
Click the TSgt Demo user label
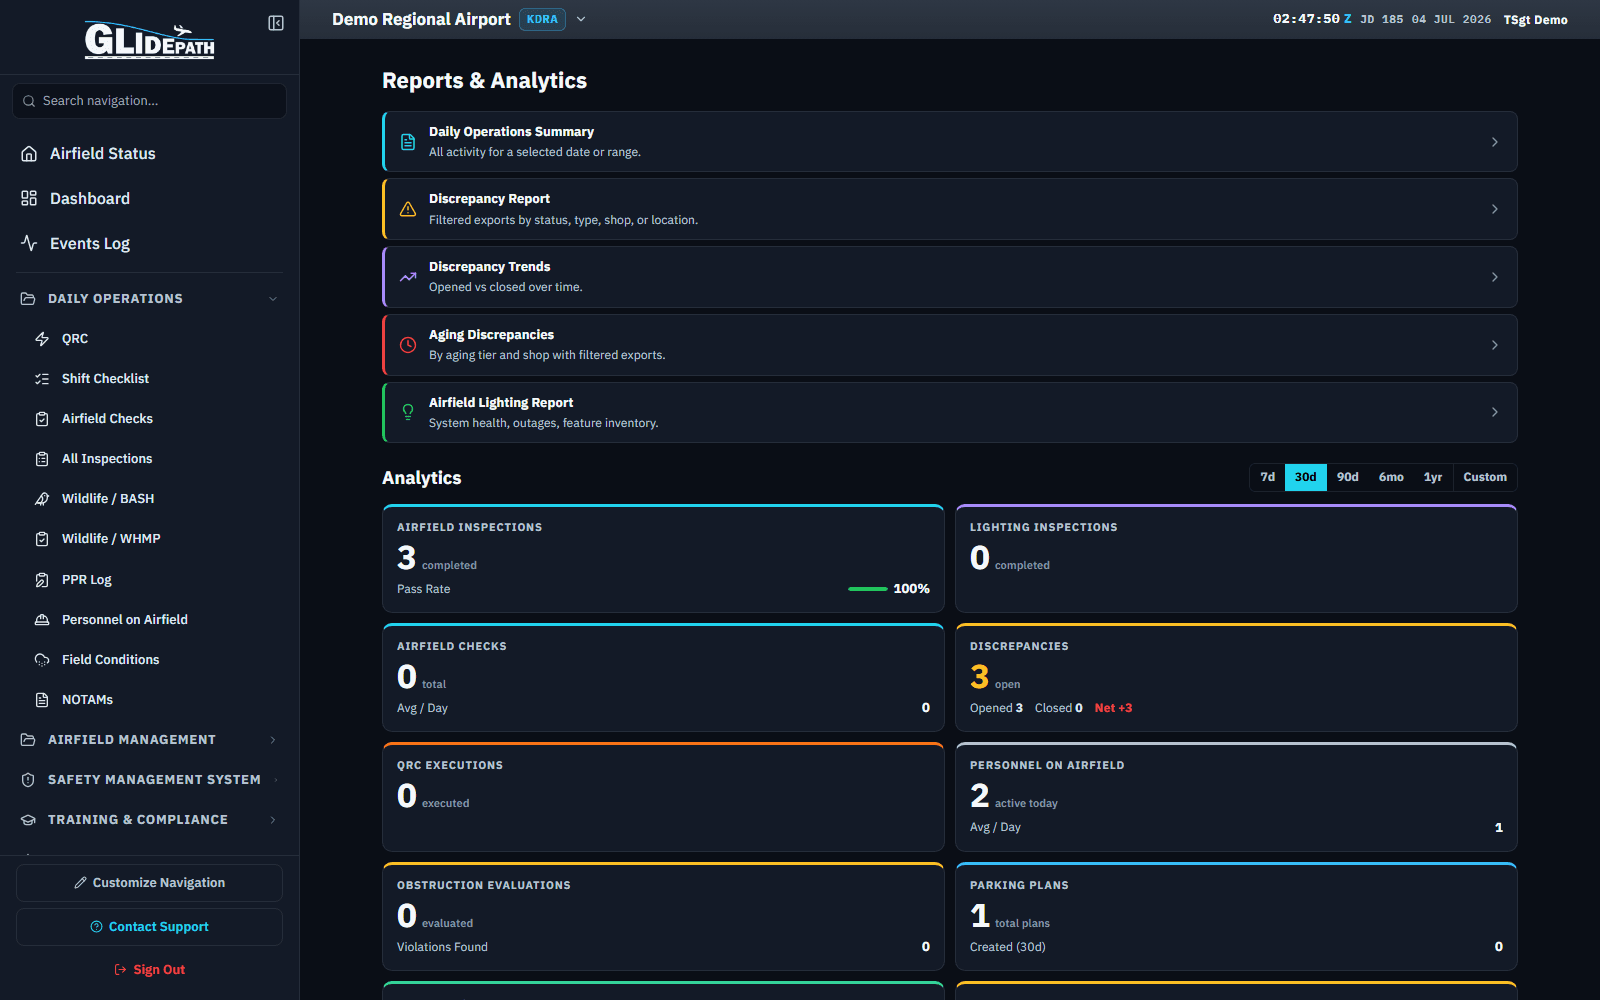coord(1535,20)
